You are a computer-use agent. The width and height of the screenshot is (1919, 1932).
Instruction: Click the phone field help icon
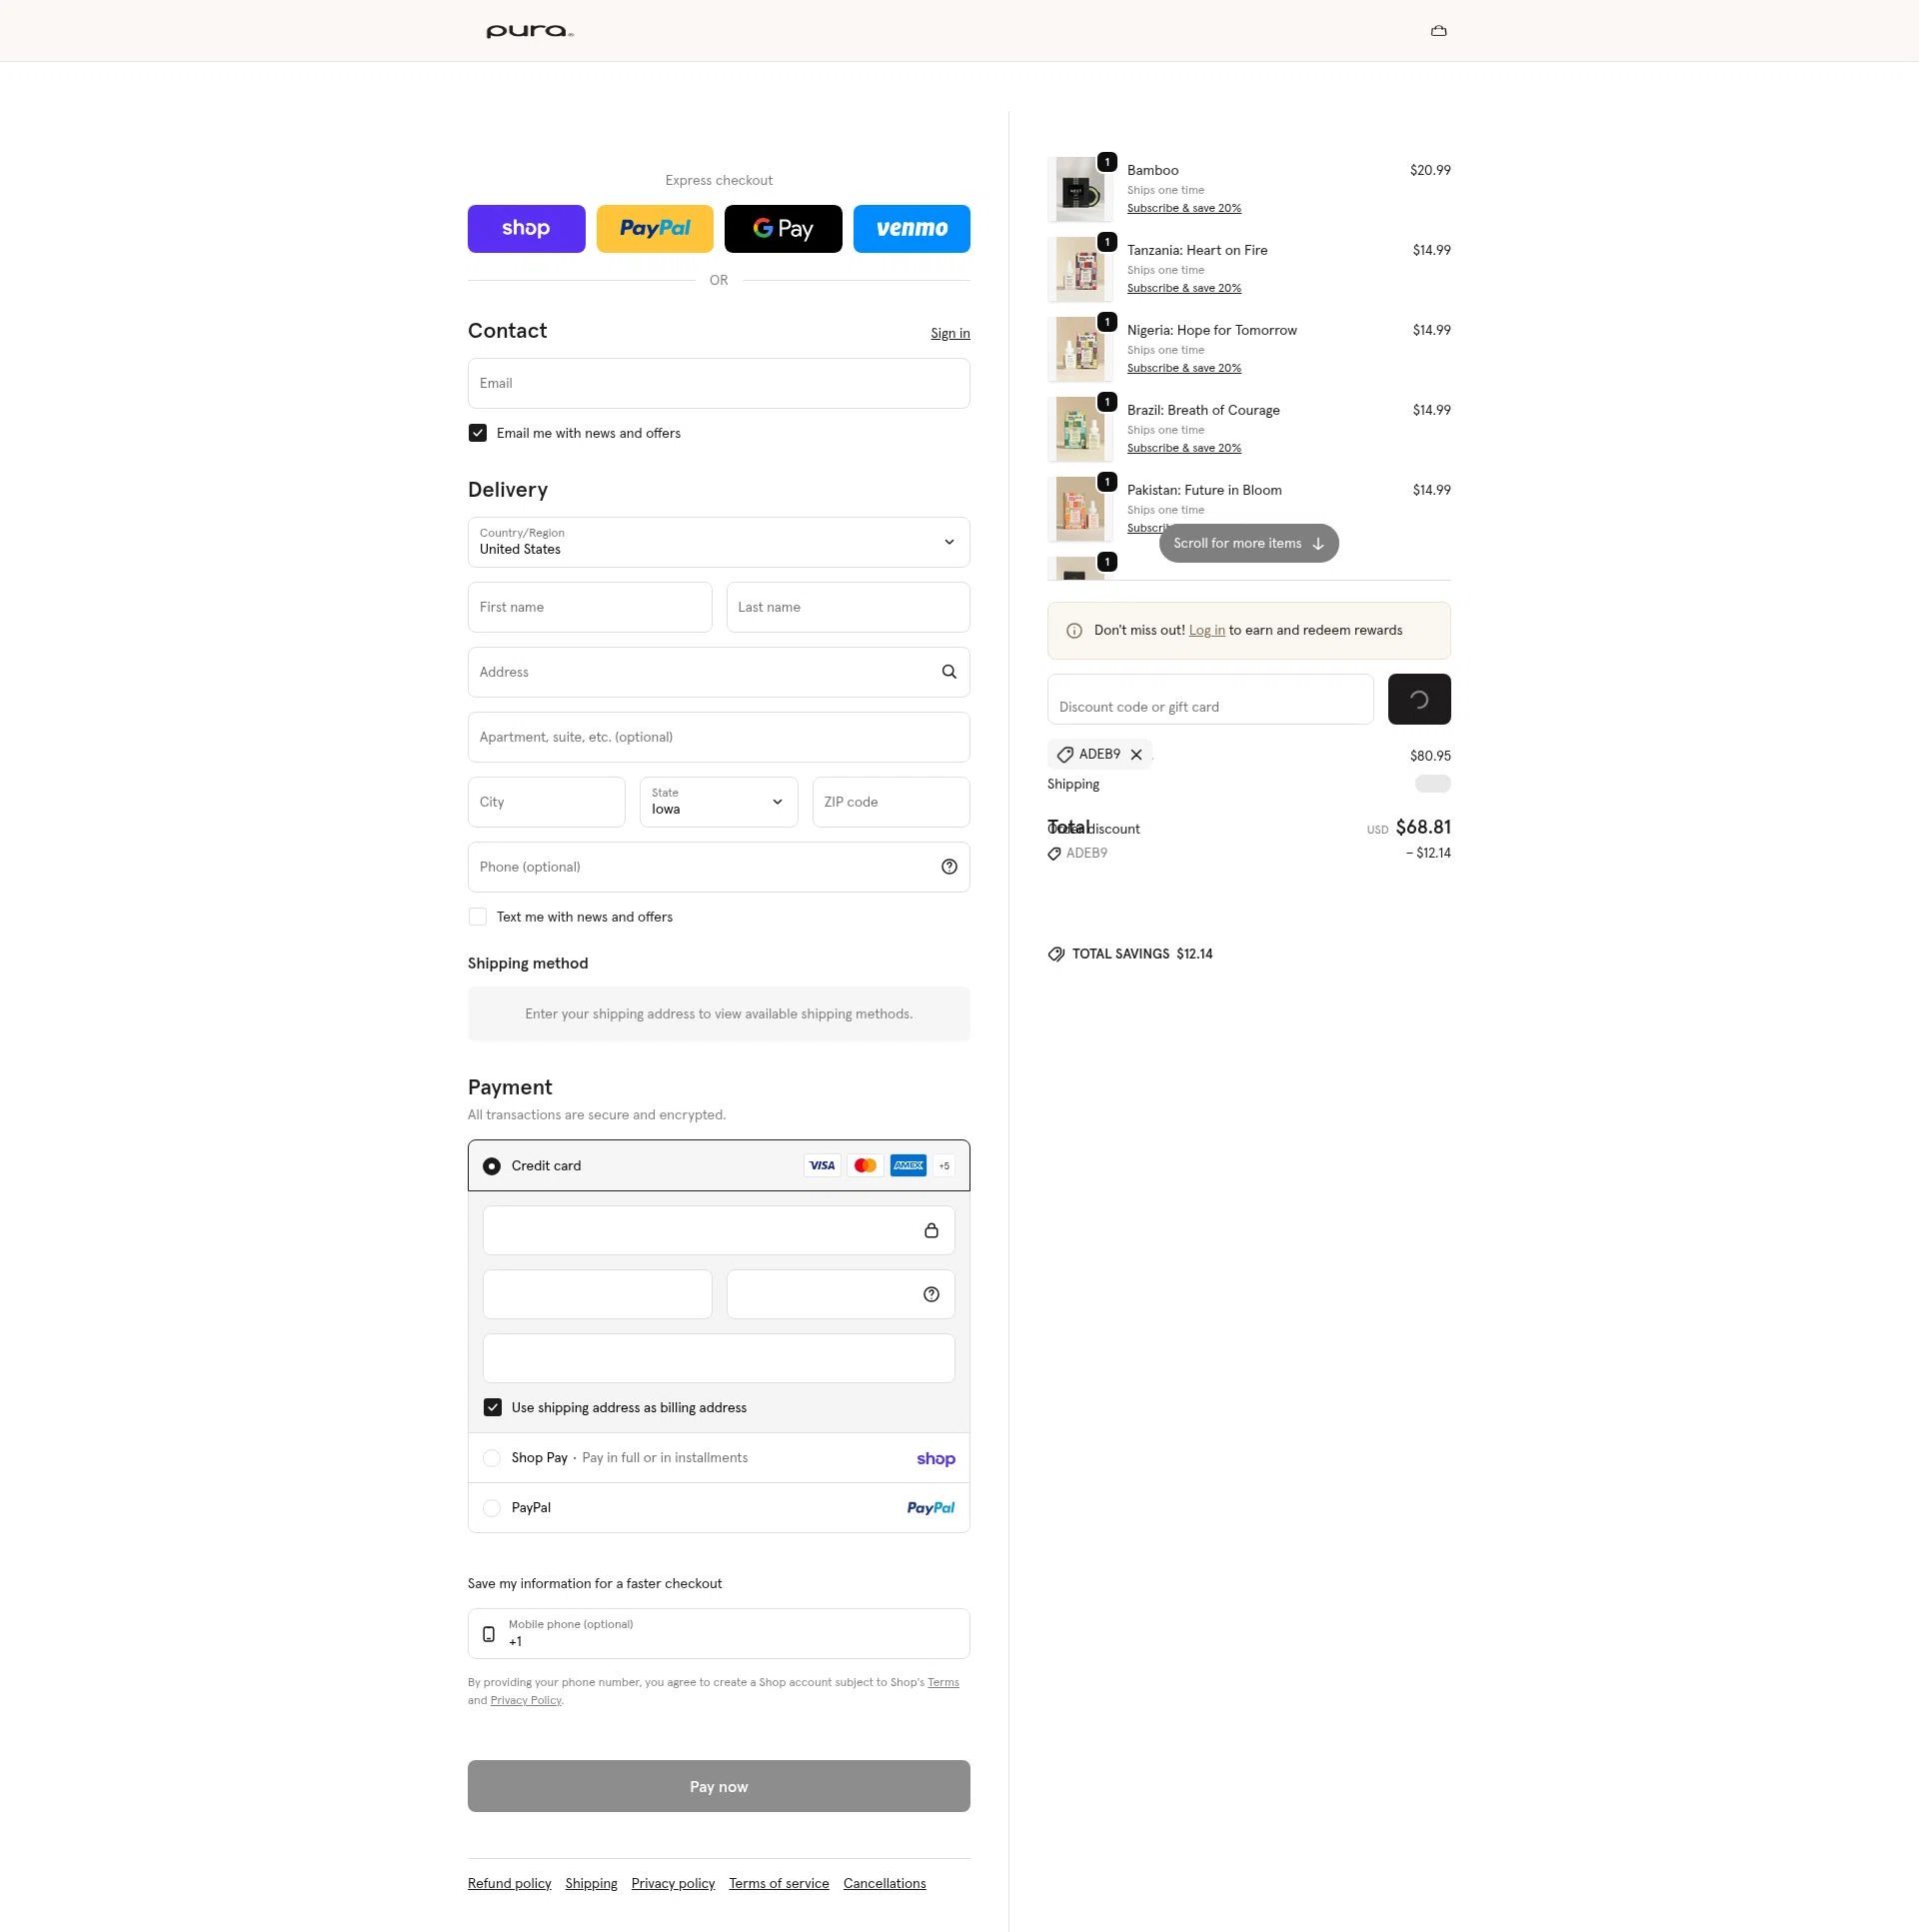pyautogui.click(x=949, y=867)
